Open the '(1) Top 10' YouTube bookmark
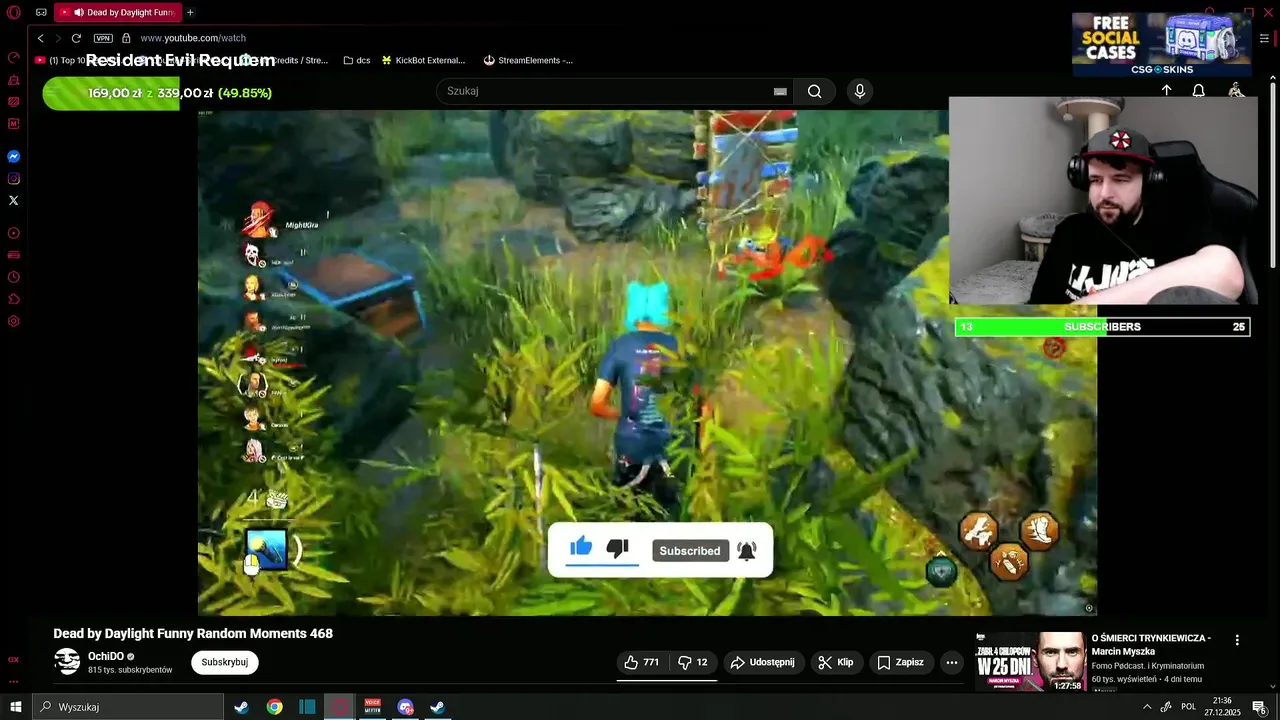 click(60, 60)
